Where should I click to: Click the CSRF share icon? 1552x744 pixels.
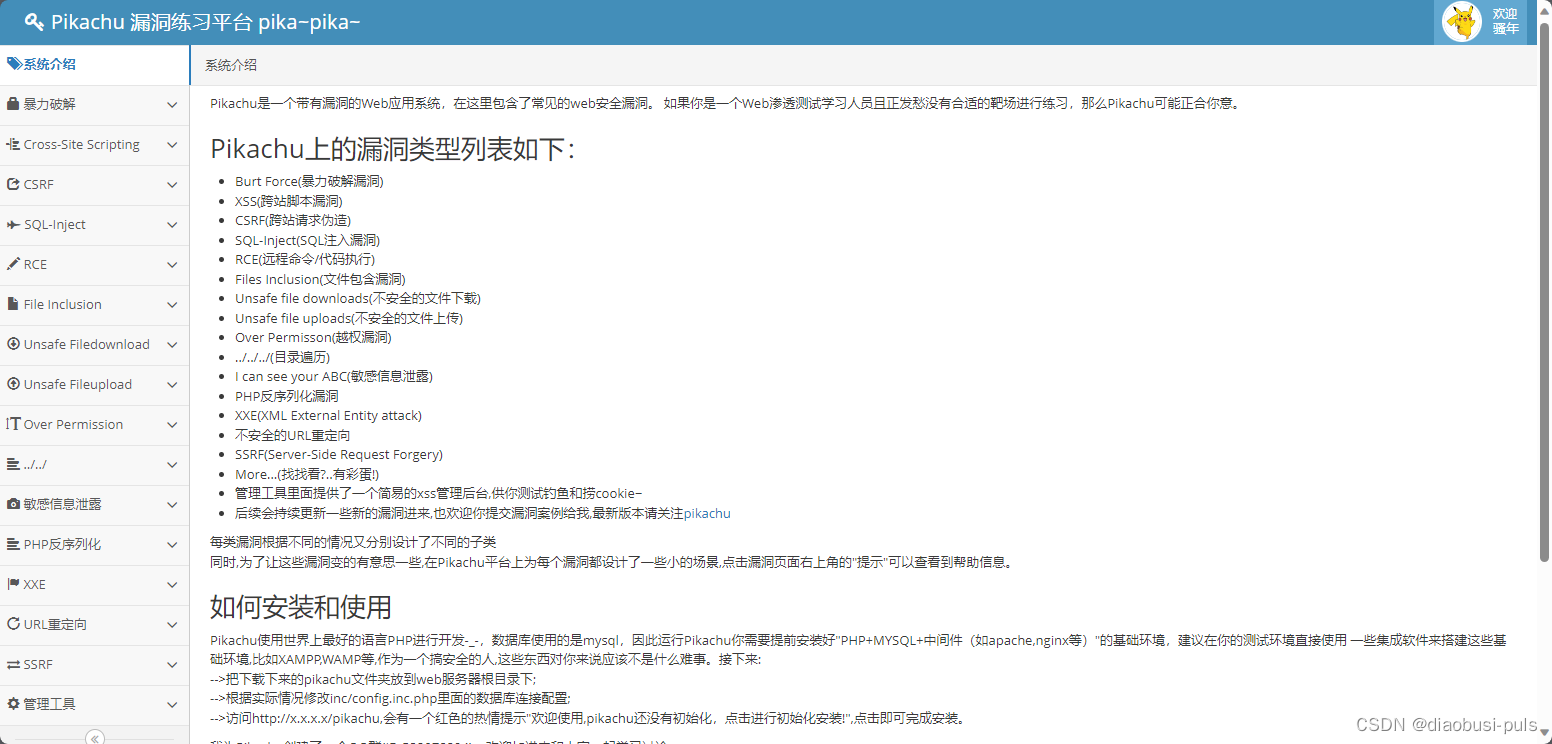click(13, 184)
